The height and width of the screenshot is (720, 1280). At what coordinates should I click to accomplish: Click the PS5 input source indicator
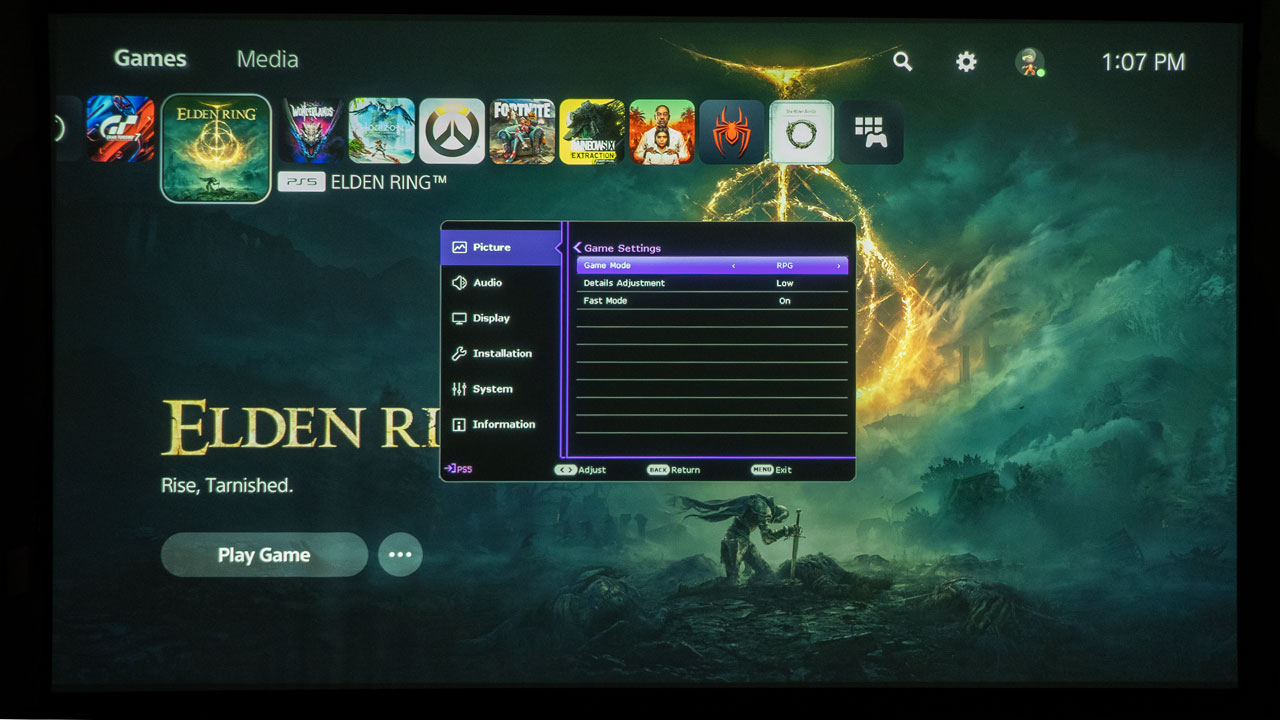[458, 469]
